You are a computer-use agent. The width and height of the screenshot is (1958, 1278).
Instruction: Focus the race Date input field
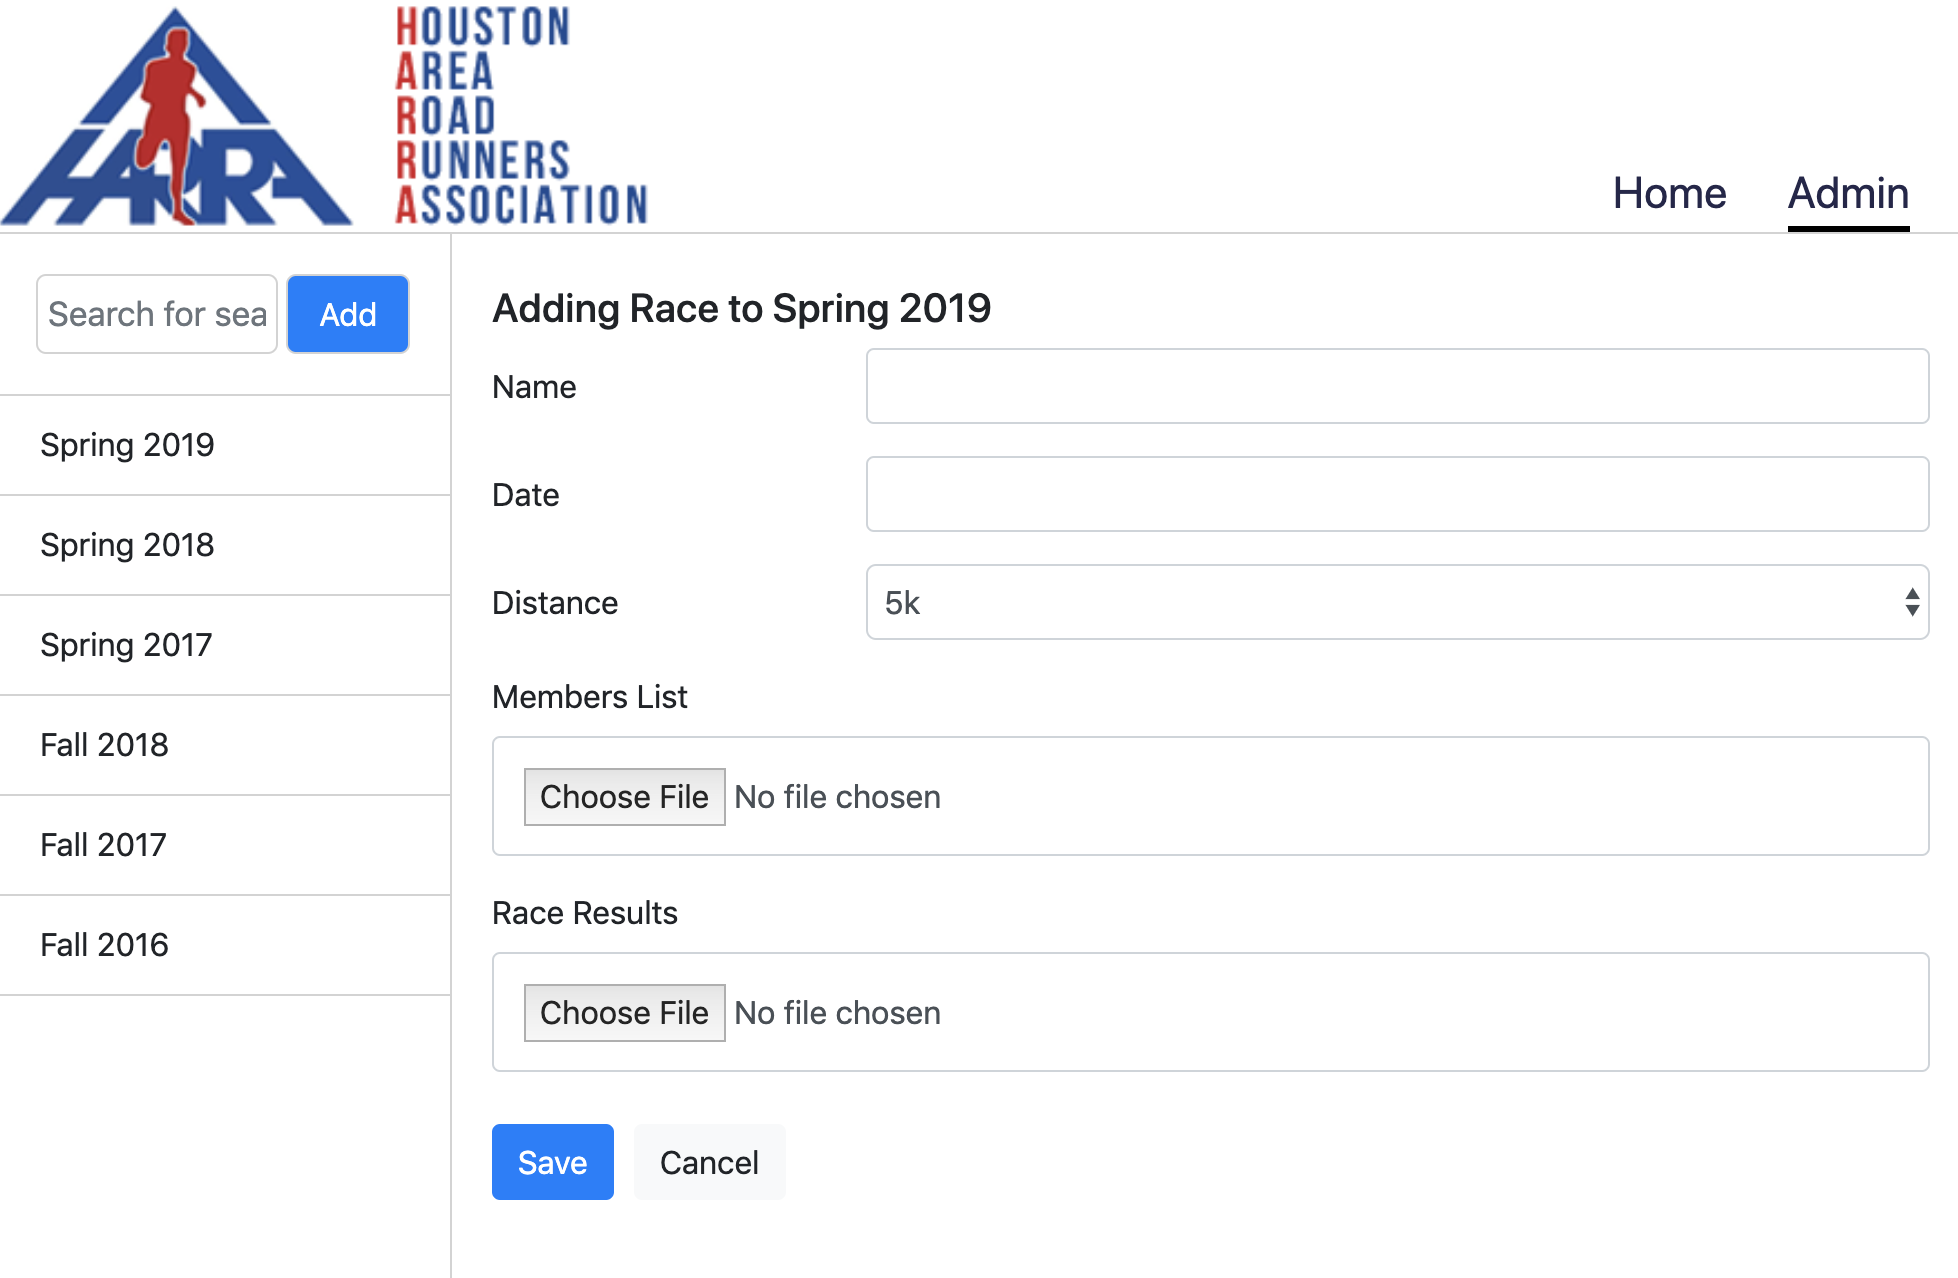(1397, 494)
